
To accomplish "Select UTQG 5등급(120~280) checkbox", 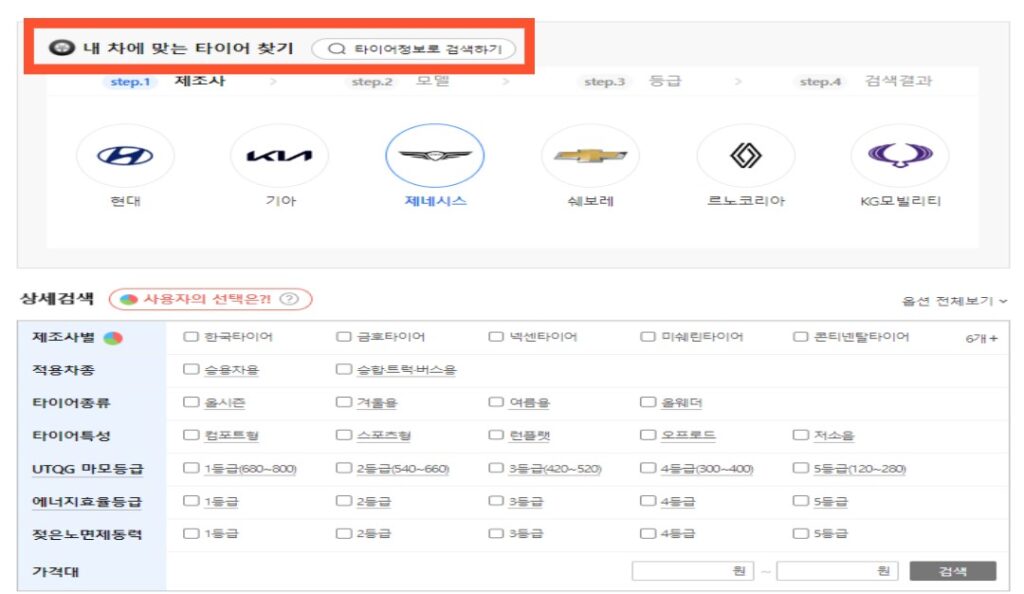I will coord(801,468).
